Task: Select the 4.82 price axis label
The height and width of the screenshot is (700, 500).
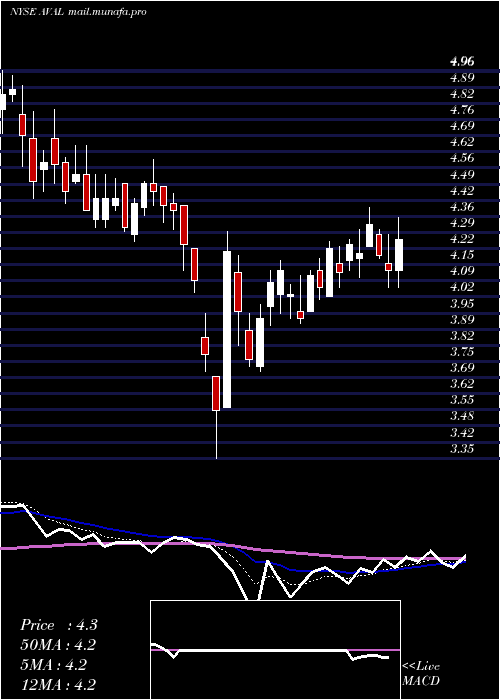Action: coord(462,94)
